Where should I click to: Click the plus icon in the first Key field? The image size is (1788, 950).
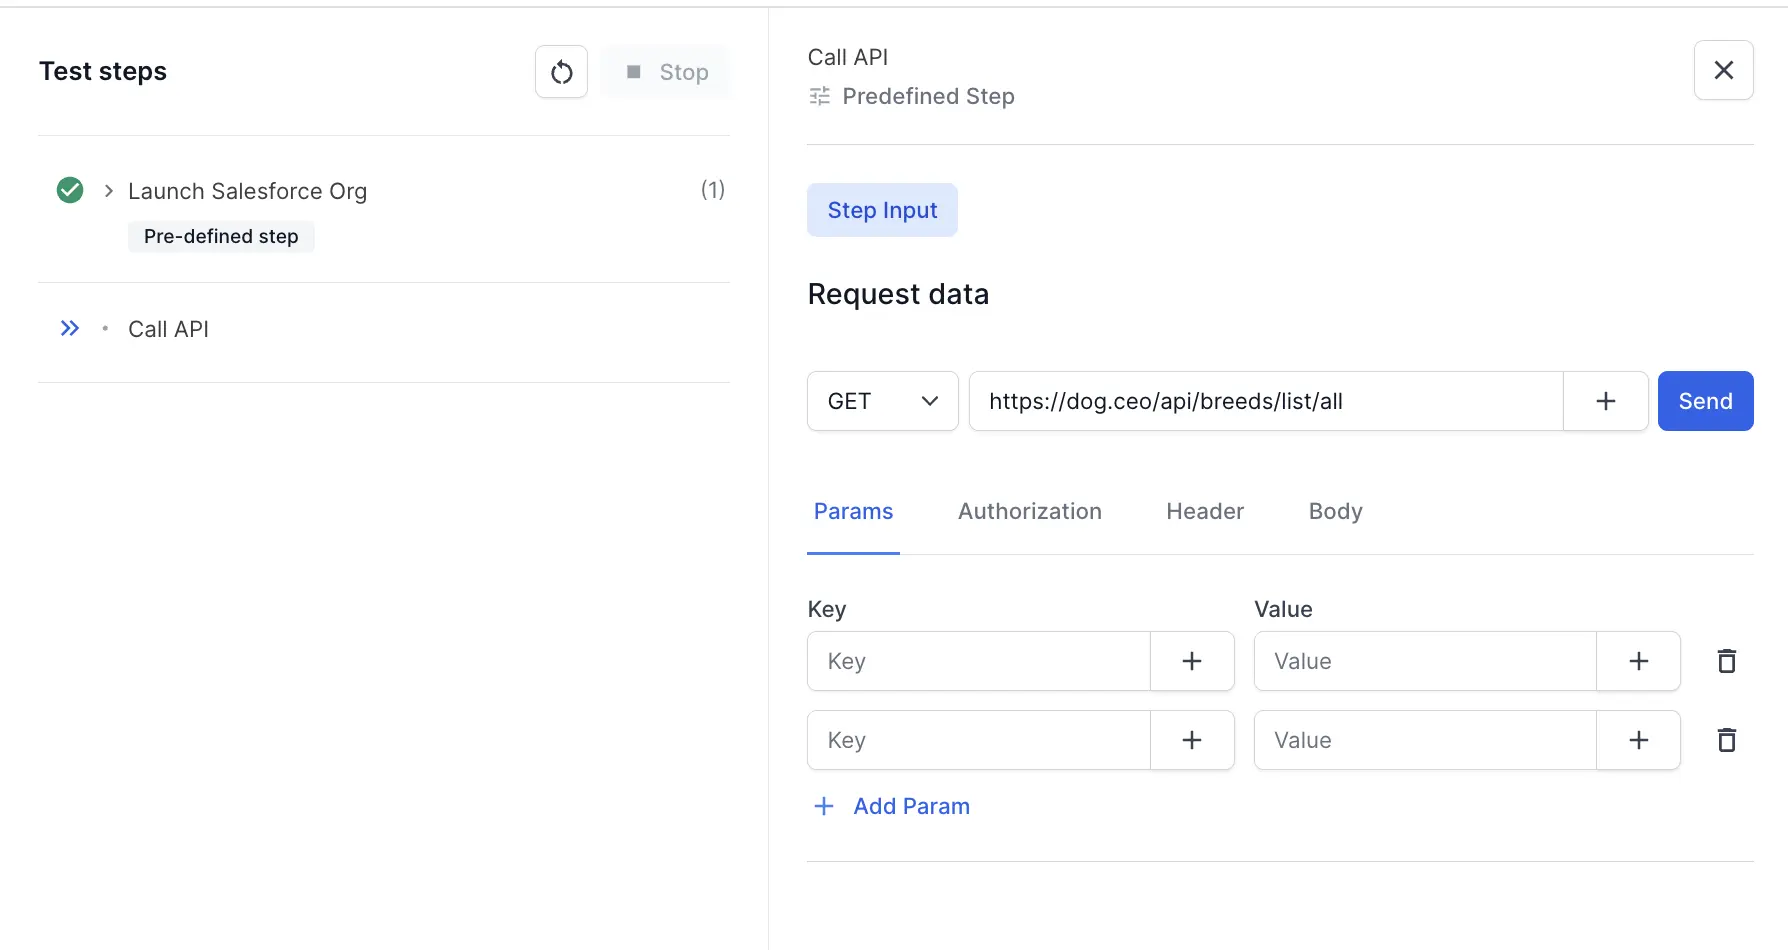[1192, 661]
